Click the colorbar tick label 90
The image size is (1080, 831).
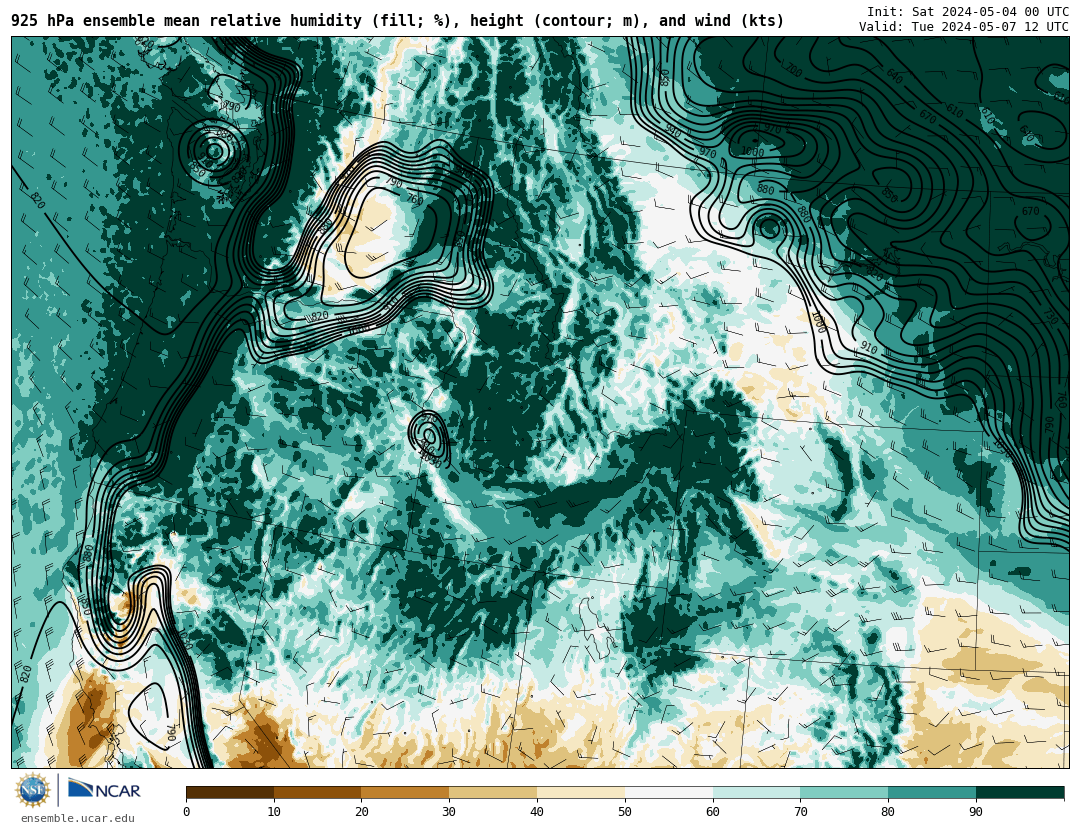976,812
